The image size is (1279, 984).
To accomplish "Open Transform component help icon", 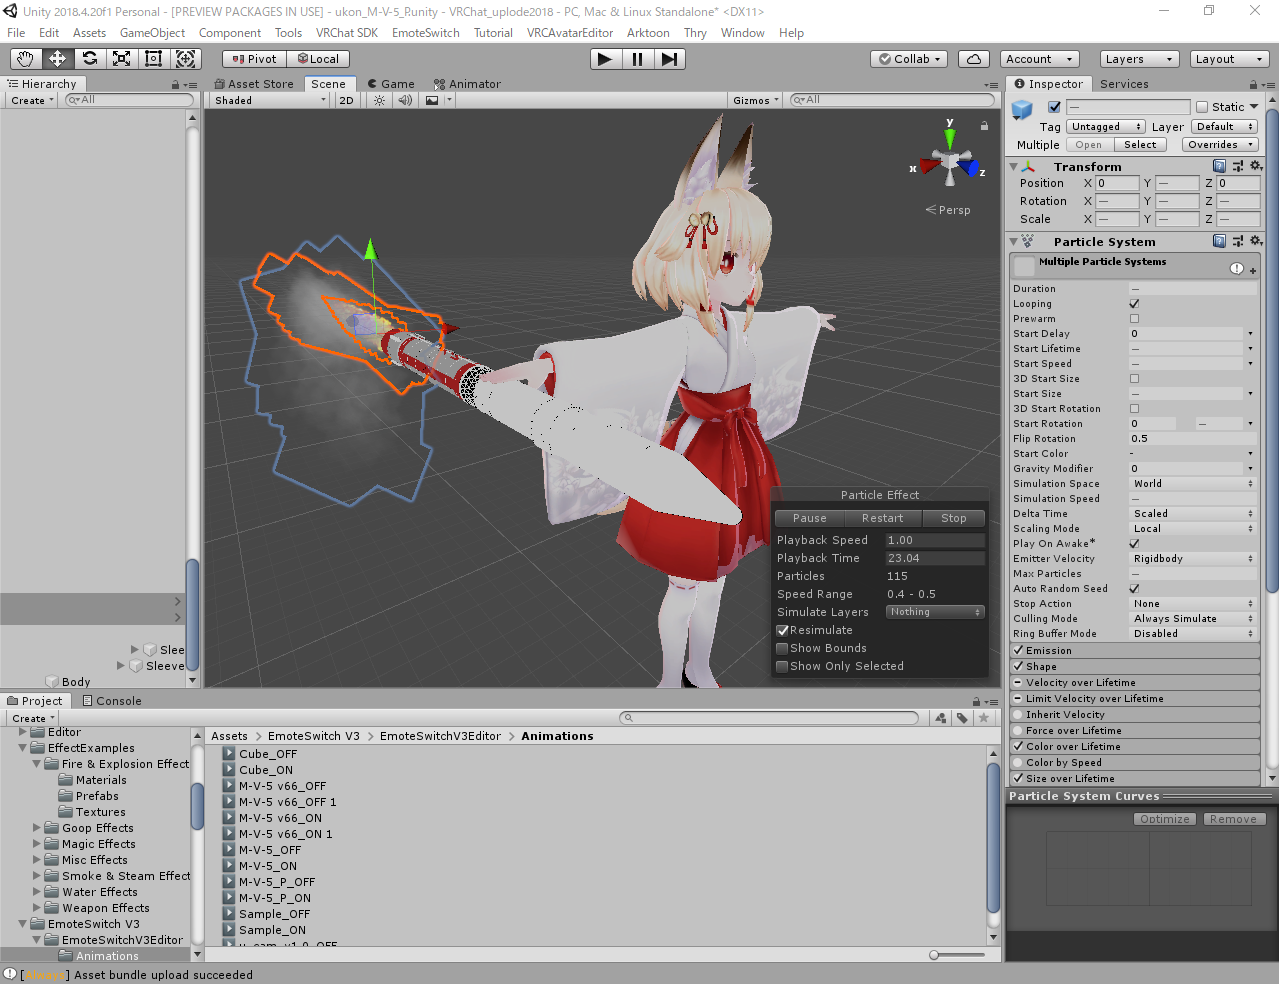I will pos(1219,166).
